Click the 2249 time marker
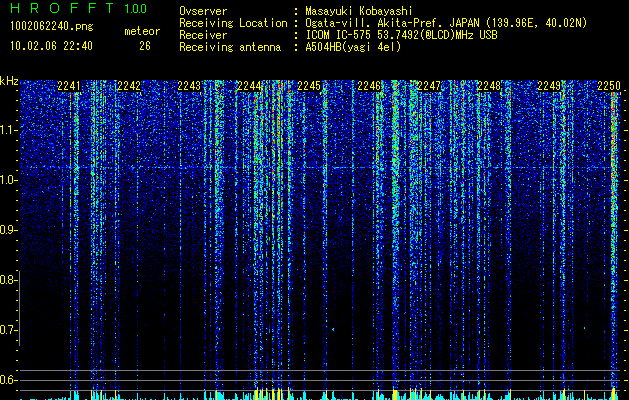Viewport: 629px width, 400px height. click(549, 86)
